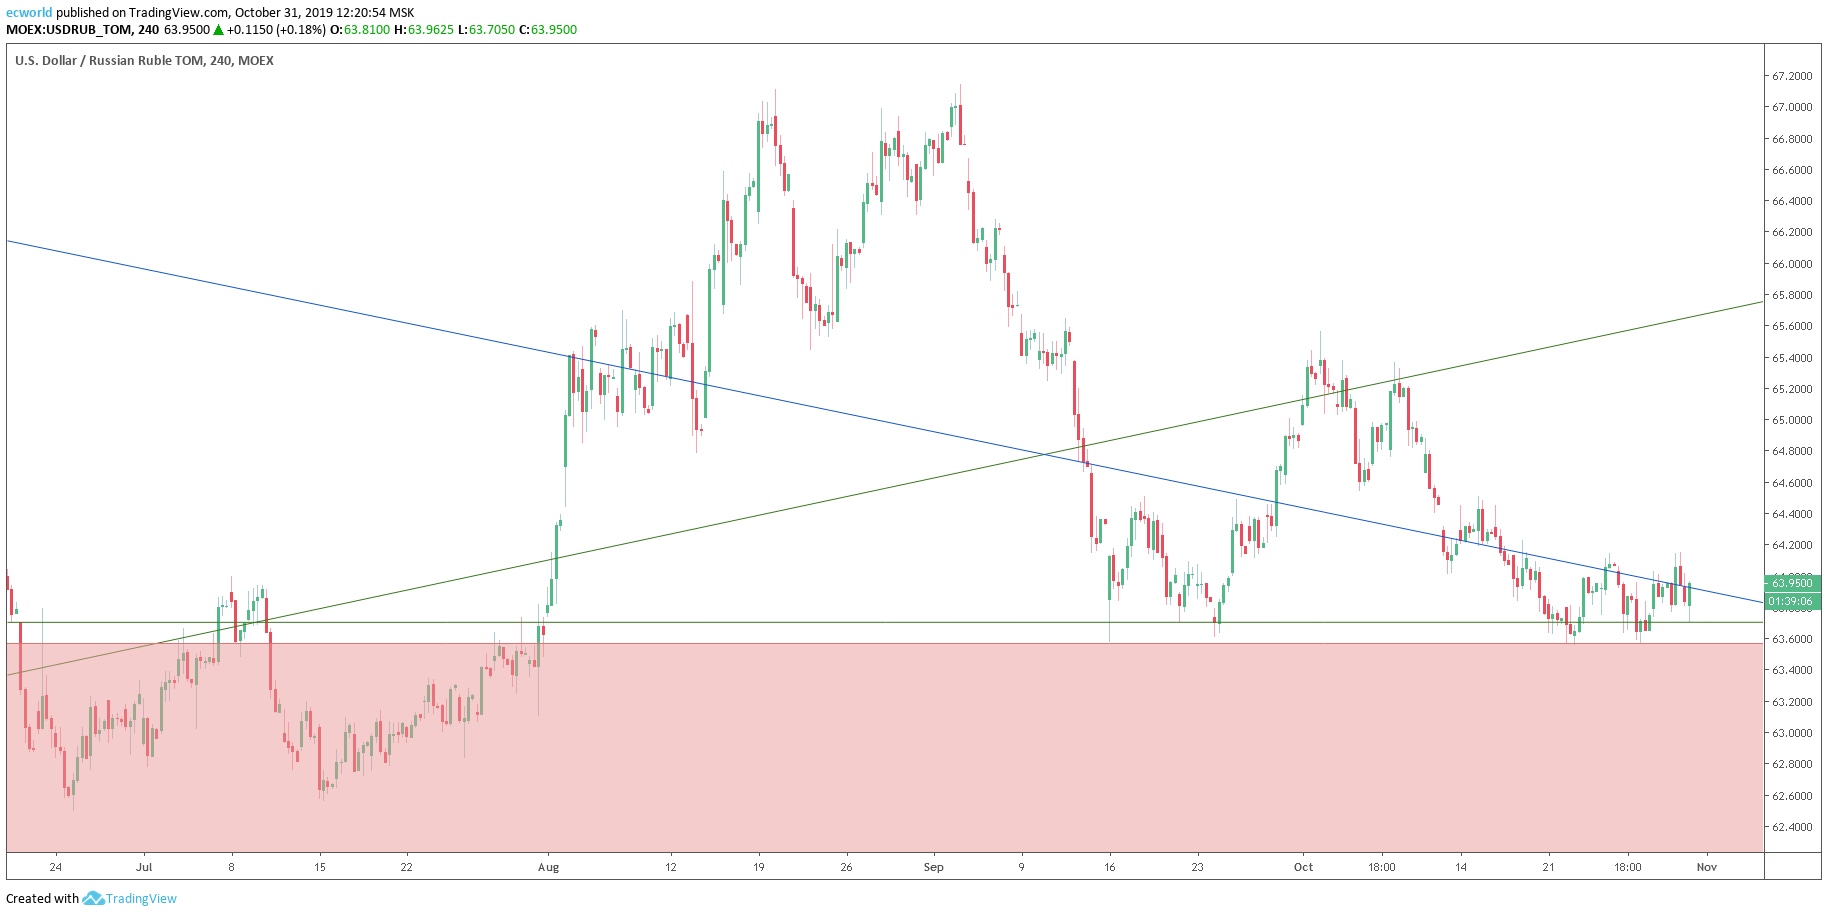Screen dimensions: 1828x916
Task: Open the TradingView link in the footer
Action: click(x=141, y=898)
